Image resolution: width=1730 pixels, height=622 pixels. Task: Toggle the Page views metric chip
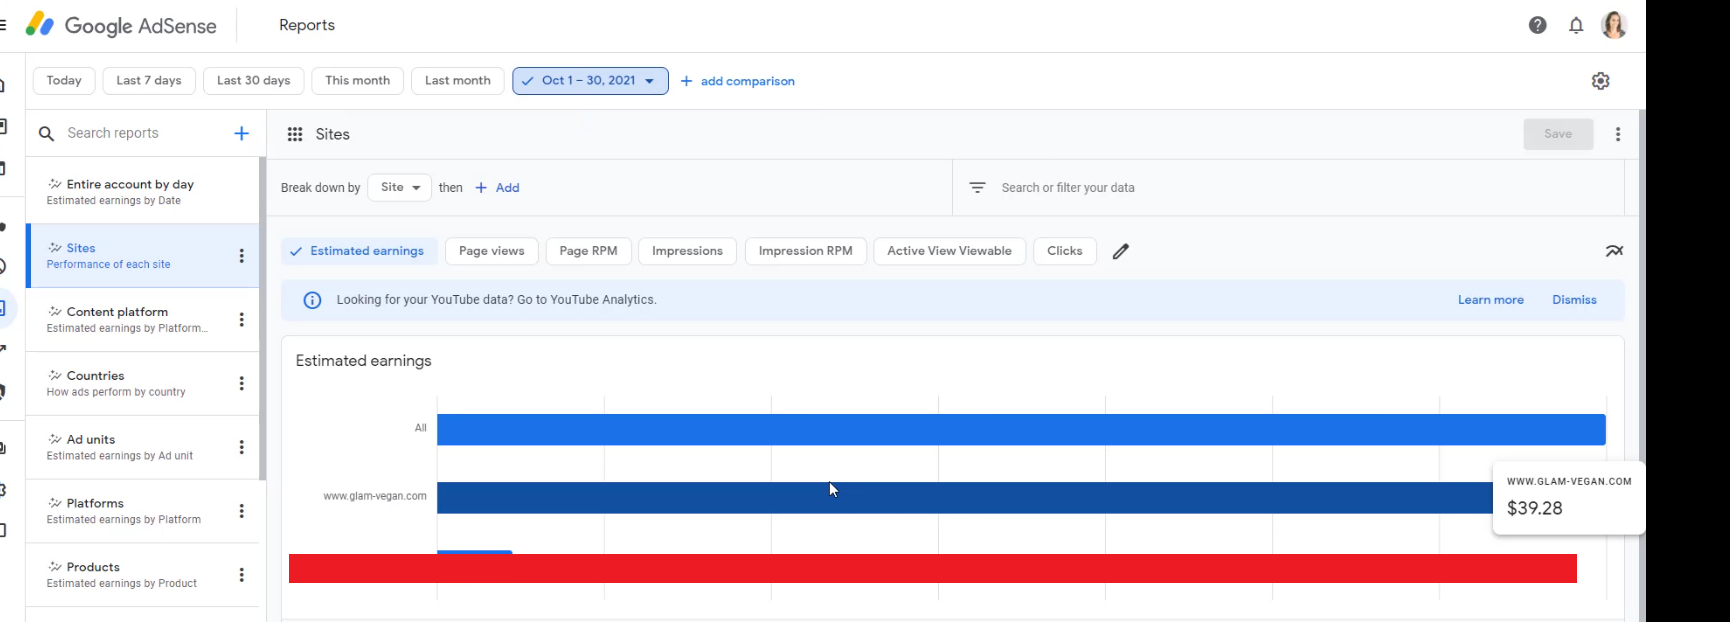tap(492, 251)
